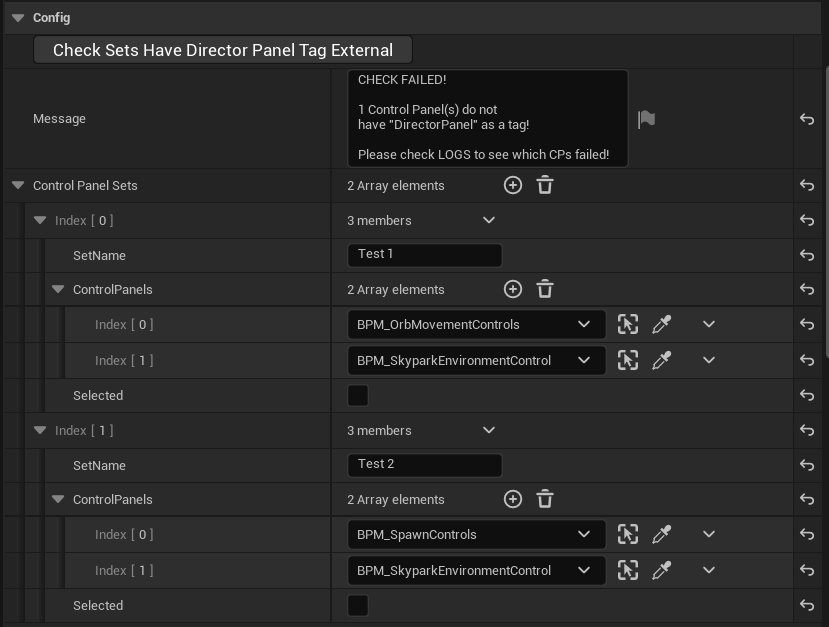The image size is (829, 627).
Task: Collapse the Config section
Action: (18, 18)
